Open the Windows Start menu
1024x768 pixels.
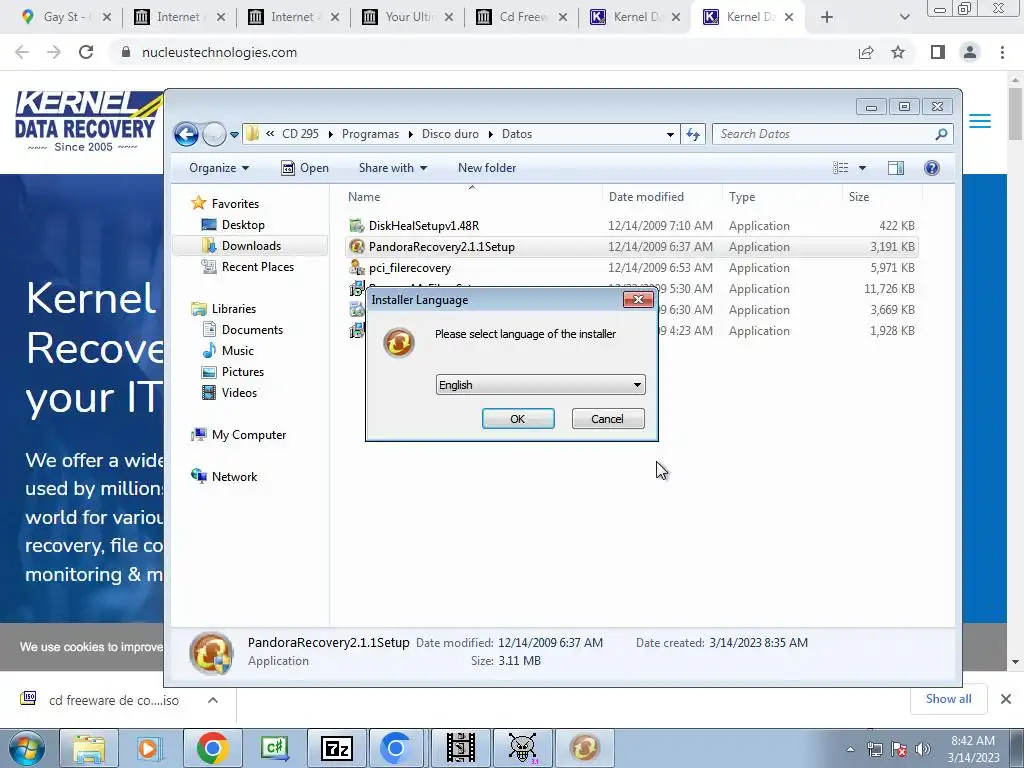point(27,748)
